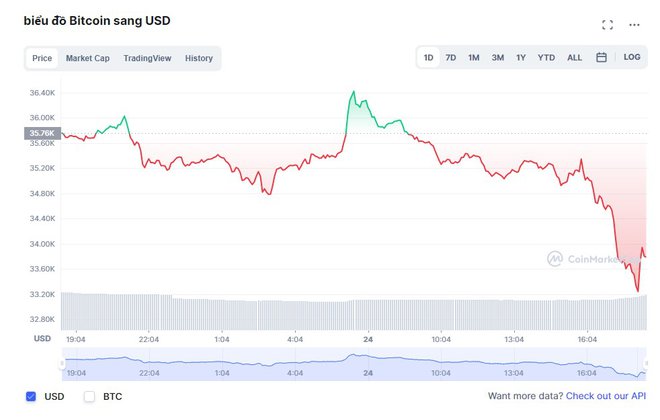The image size is (660, 420).
Task: Click the fullscreen expand icon
Action: [607, 24]
